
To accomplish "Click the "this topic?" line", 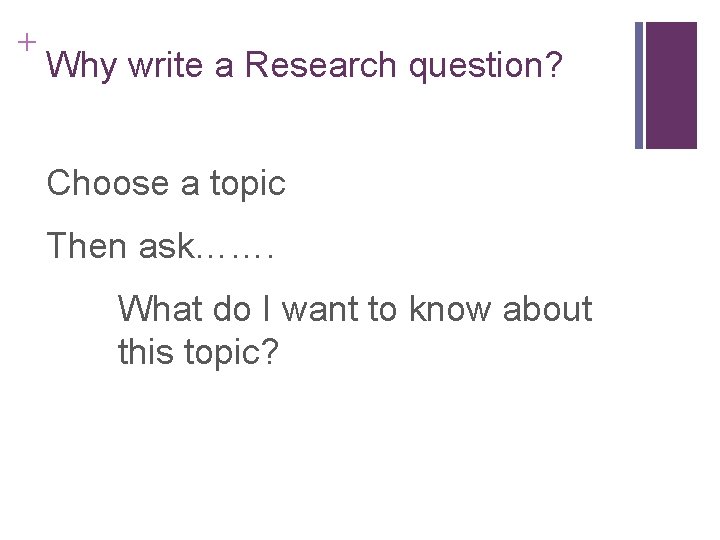I will [x=197, y=352].
